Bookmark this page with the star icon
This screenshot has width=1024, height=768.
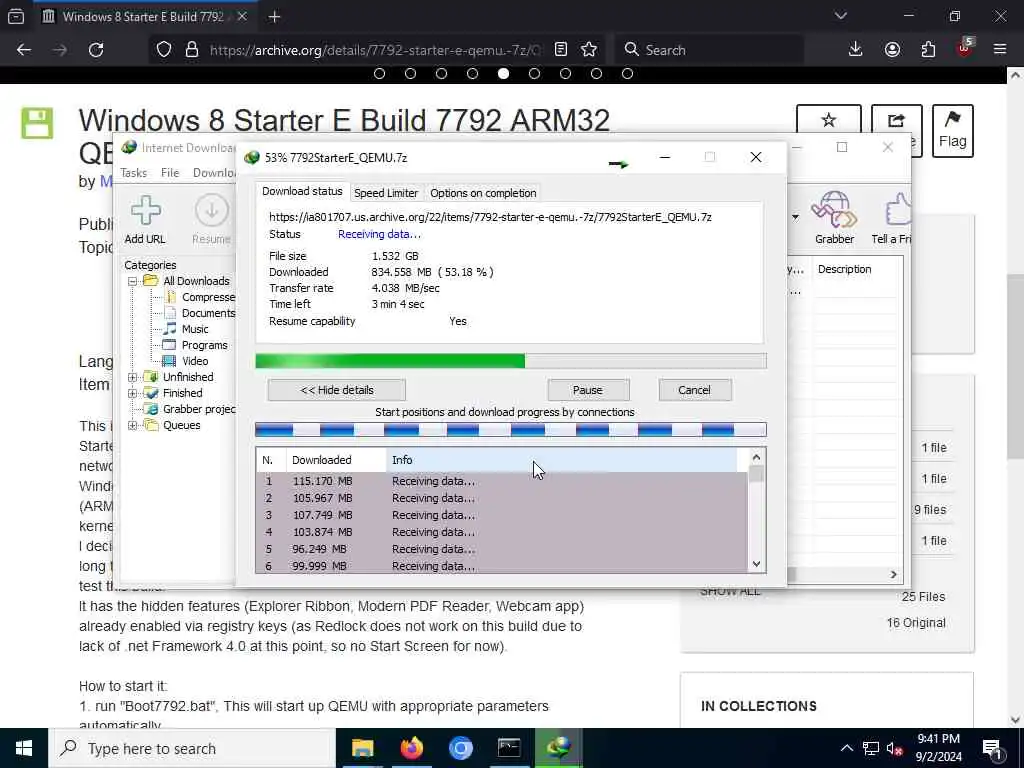tap(589, 50)
